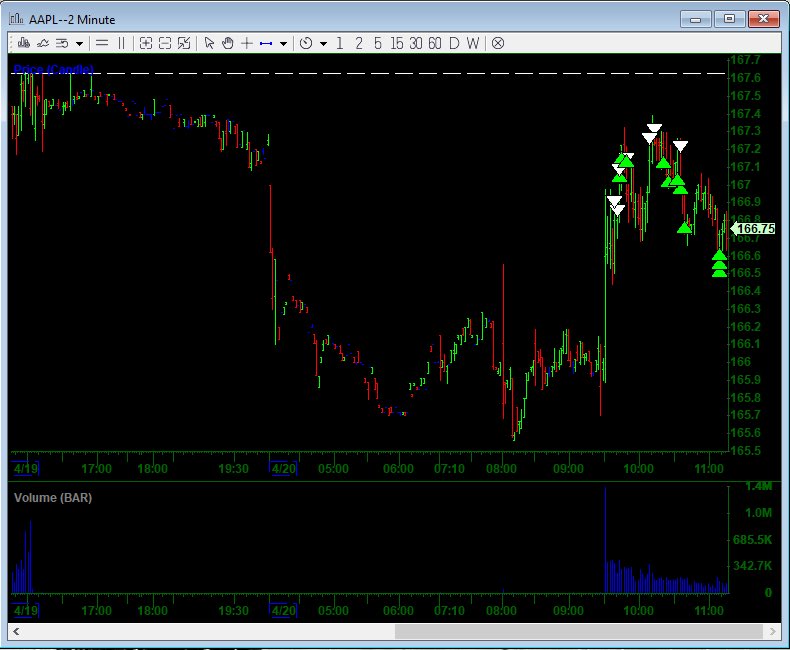Click the fit-to-window zoom reset icon
The width and height of the screenshot is (790, 650).
tap(184, 43)
